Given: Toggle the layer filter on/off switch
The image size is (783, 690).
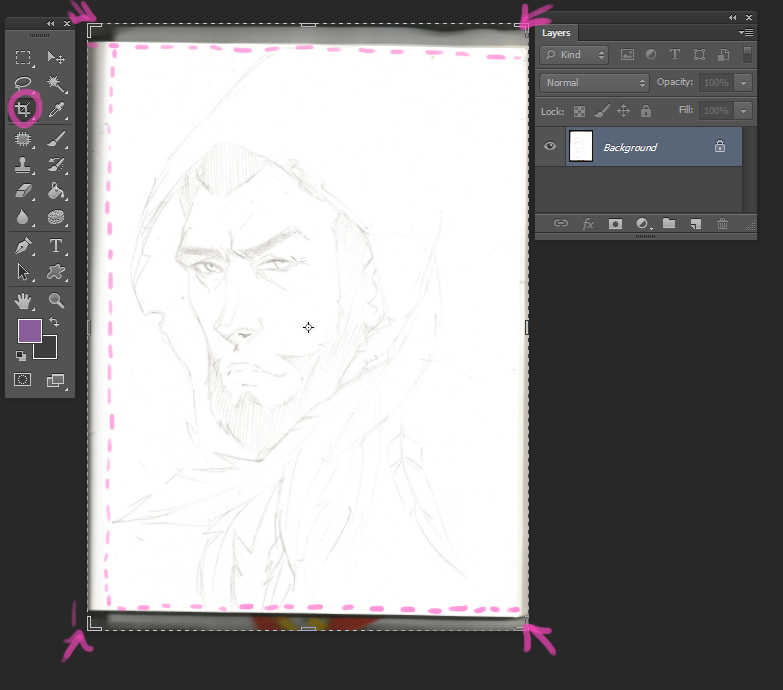Looking at the screenshot, I should (x=747, y=55).
